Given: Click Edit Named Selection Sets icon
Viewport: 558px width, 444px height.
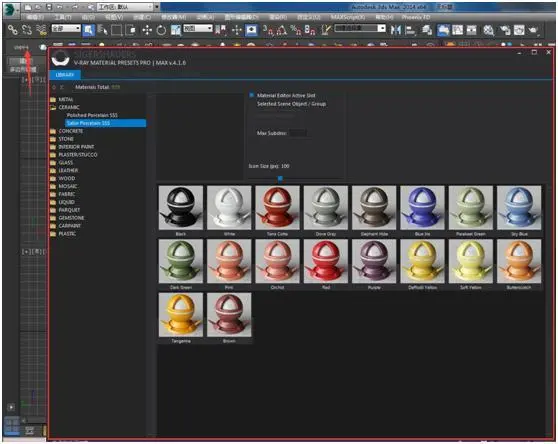Looking at the screenshot, I should pyautogui.click(x=325, y=30).
